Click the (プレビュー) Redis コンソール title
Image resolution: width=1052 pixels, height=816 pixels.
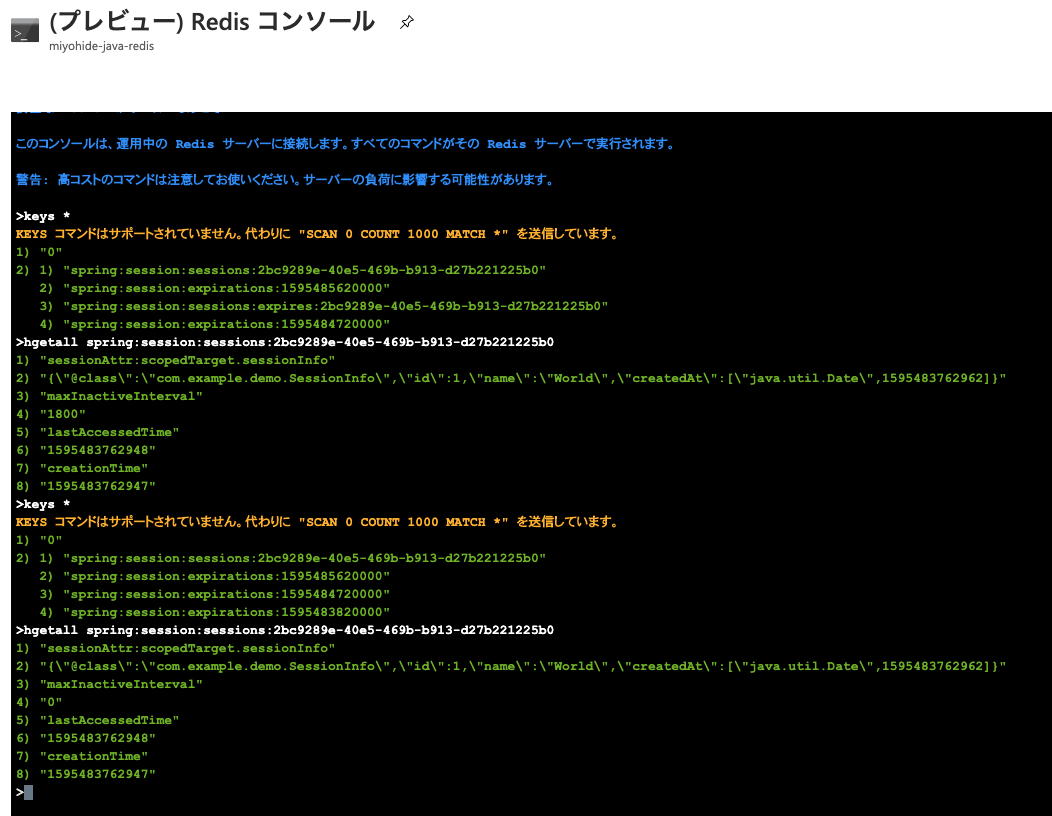(212, 21)
